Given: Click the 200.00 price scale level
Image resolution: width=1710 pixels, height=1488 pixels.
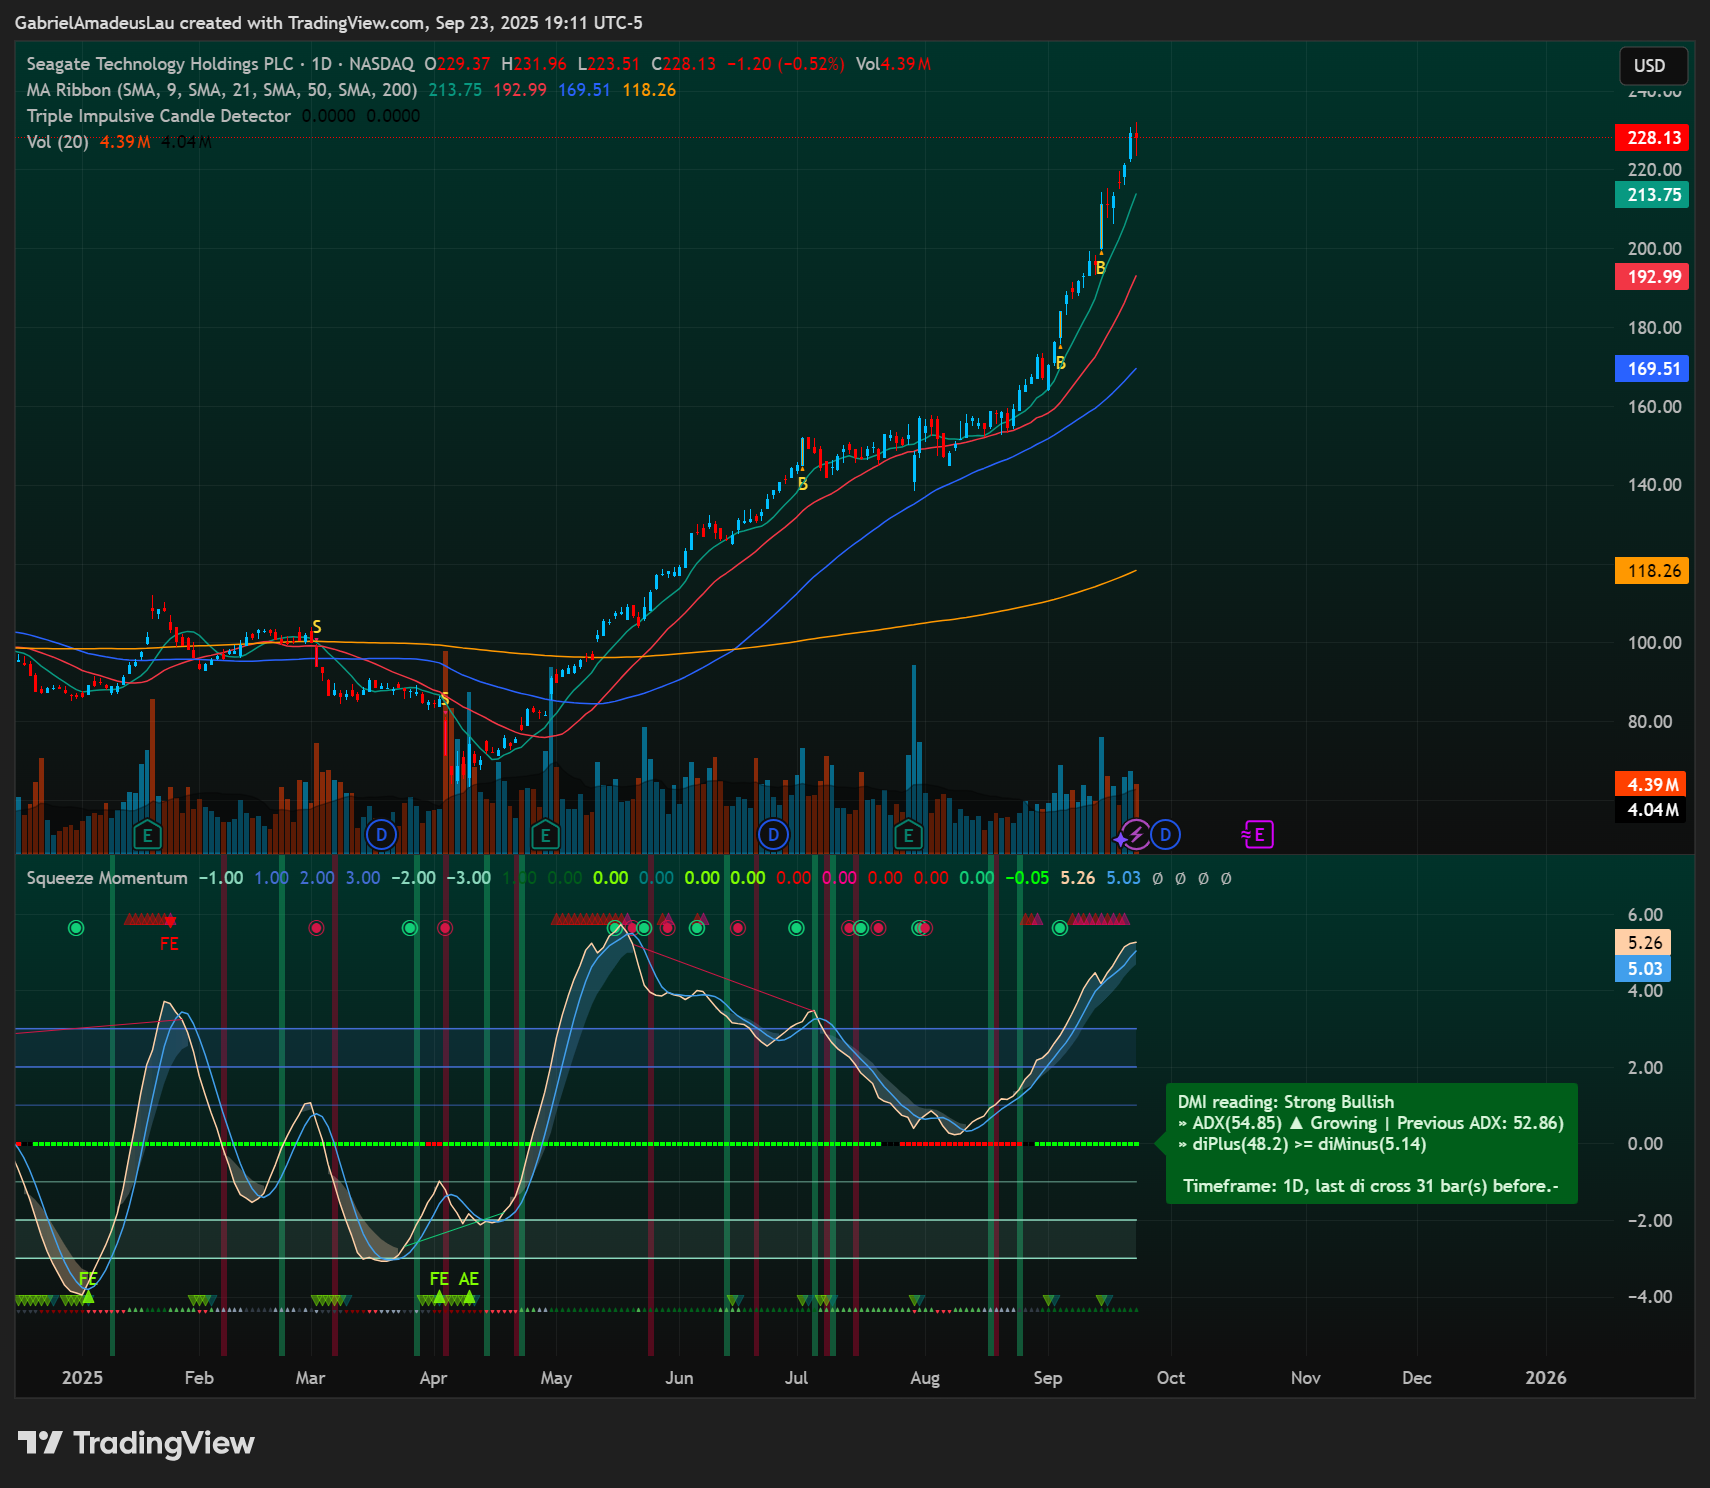Looking at the screenshot, I should (1654, 249).
